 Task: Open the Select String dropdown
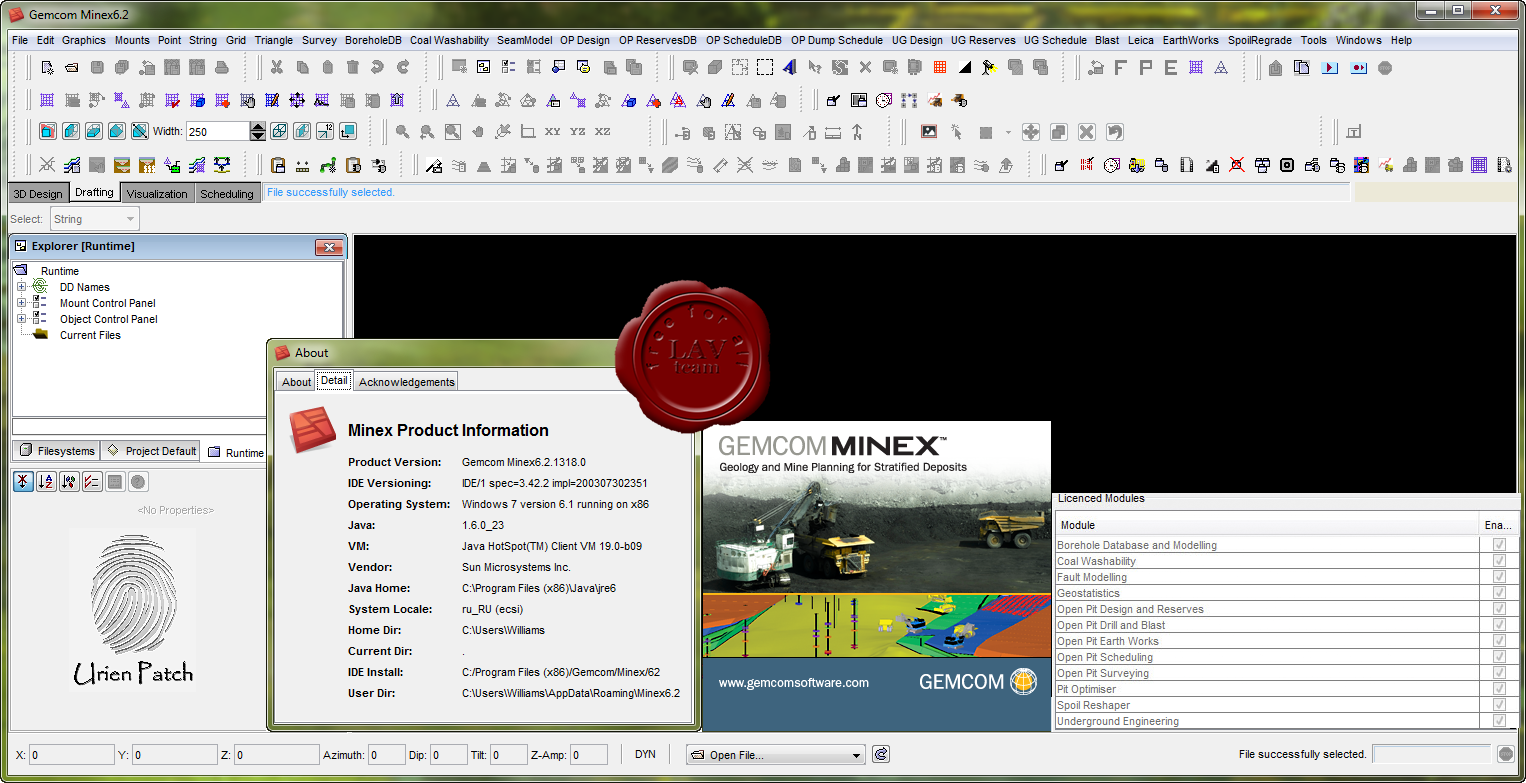click(95, 219)
